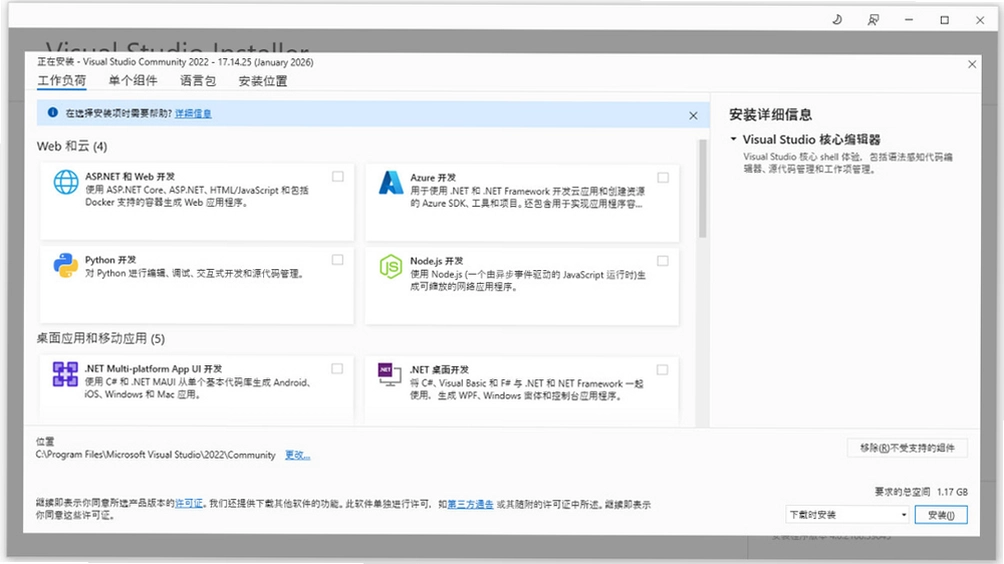
Task: Click the 桌面应用和移动应用 (5) heading
Action: tap(101, 339)
